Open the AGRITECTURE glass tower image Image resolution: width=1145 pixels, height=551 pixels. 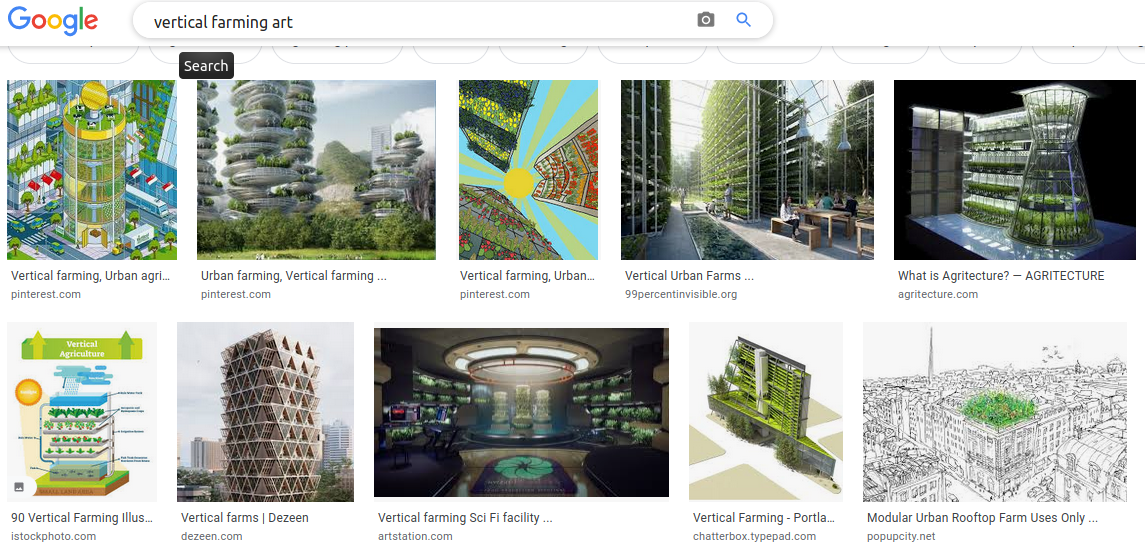point(1014,170)
